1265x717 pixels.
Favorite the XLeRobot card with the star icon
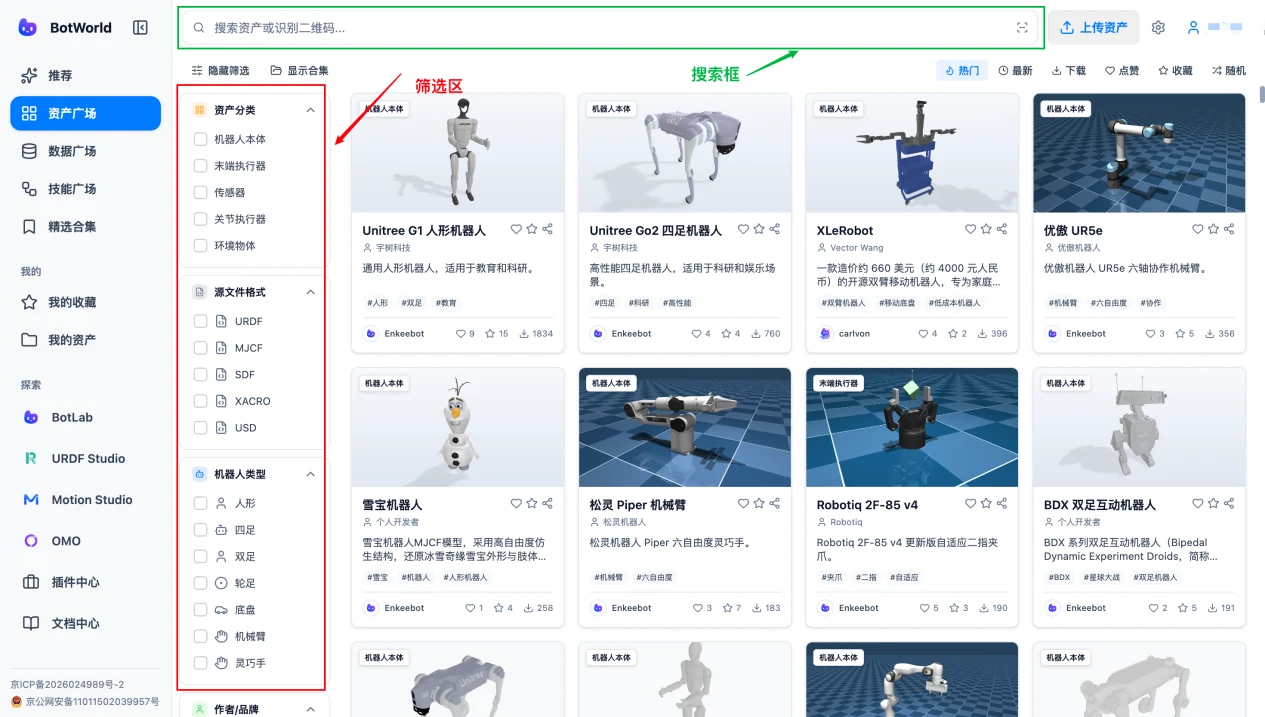986,229
